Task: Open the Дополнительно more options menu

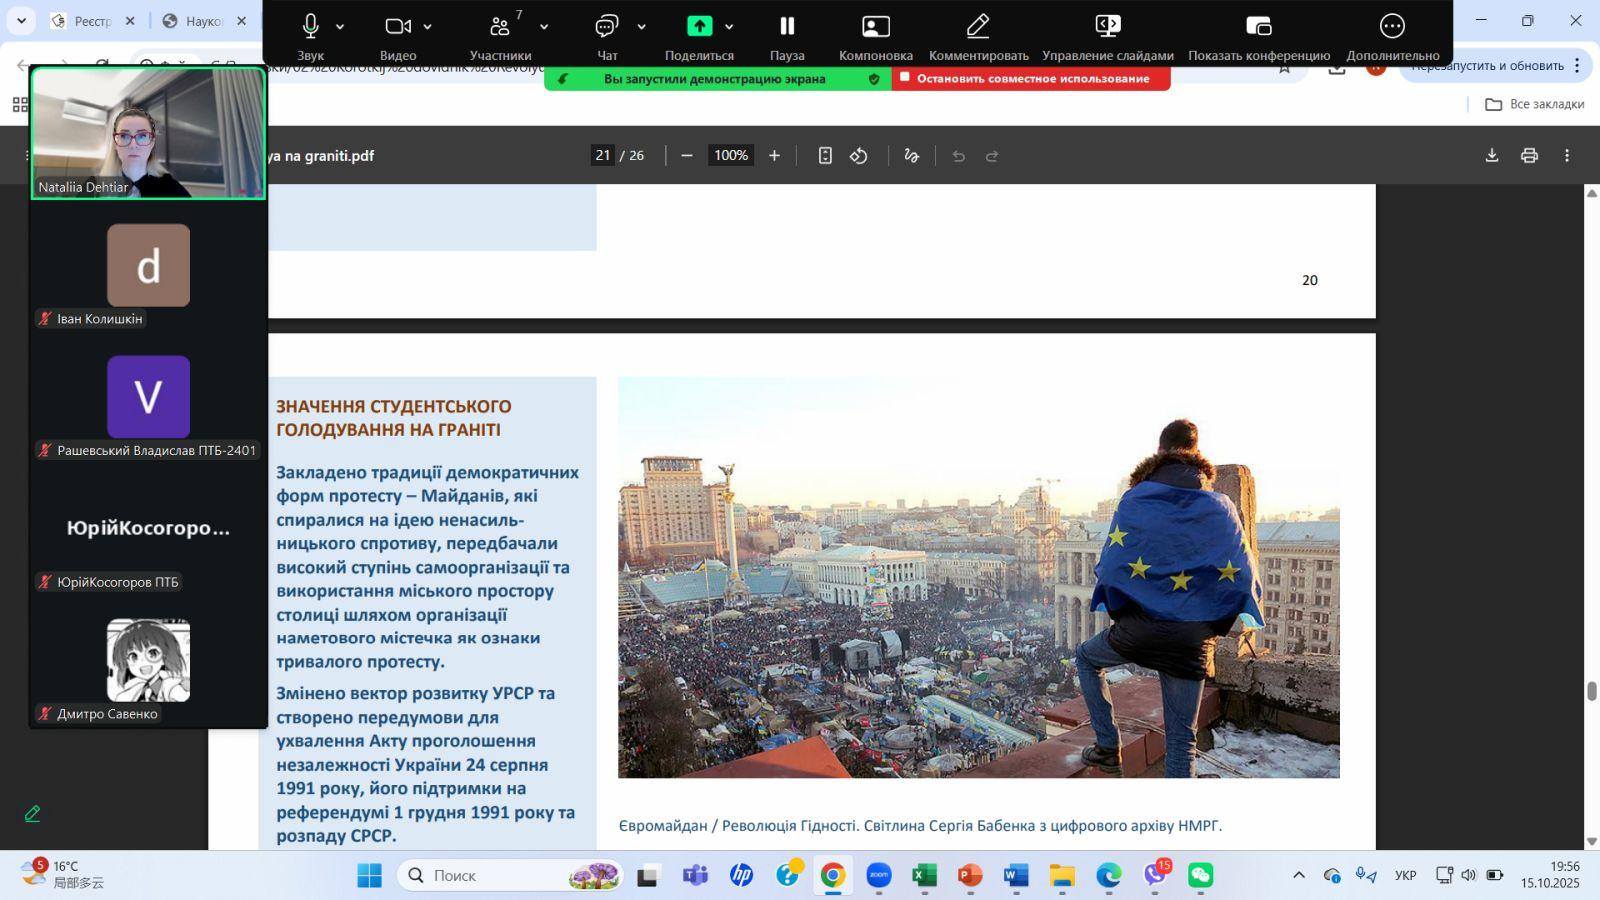Action: point(1392,27)
